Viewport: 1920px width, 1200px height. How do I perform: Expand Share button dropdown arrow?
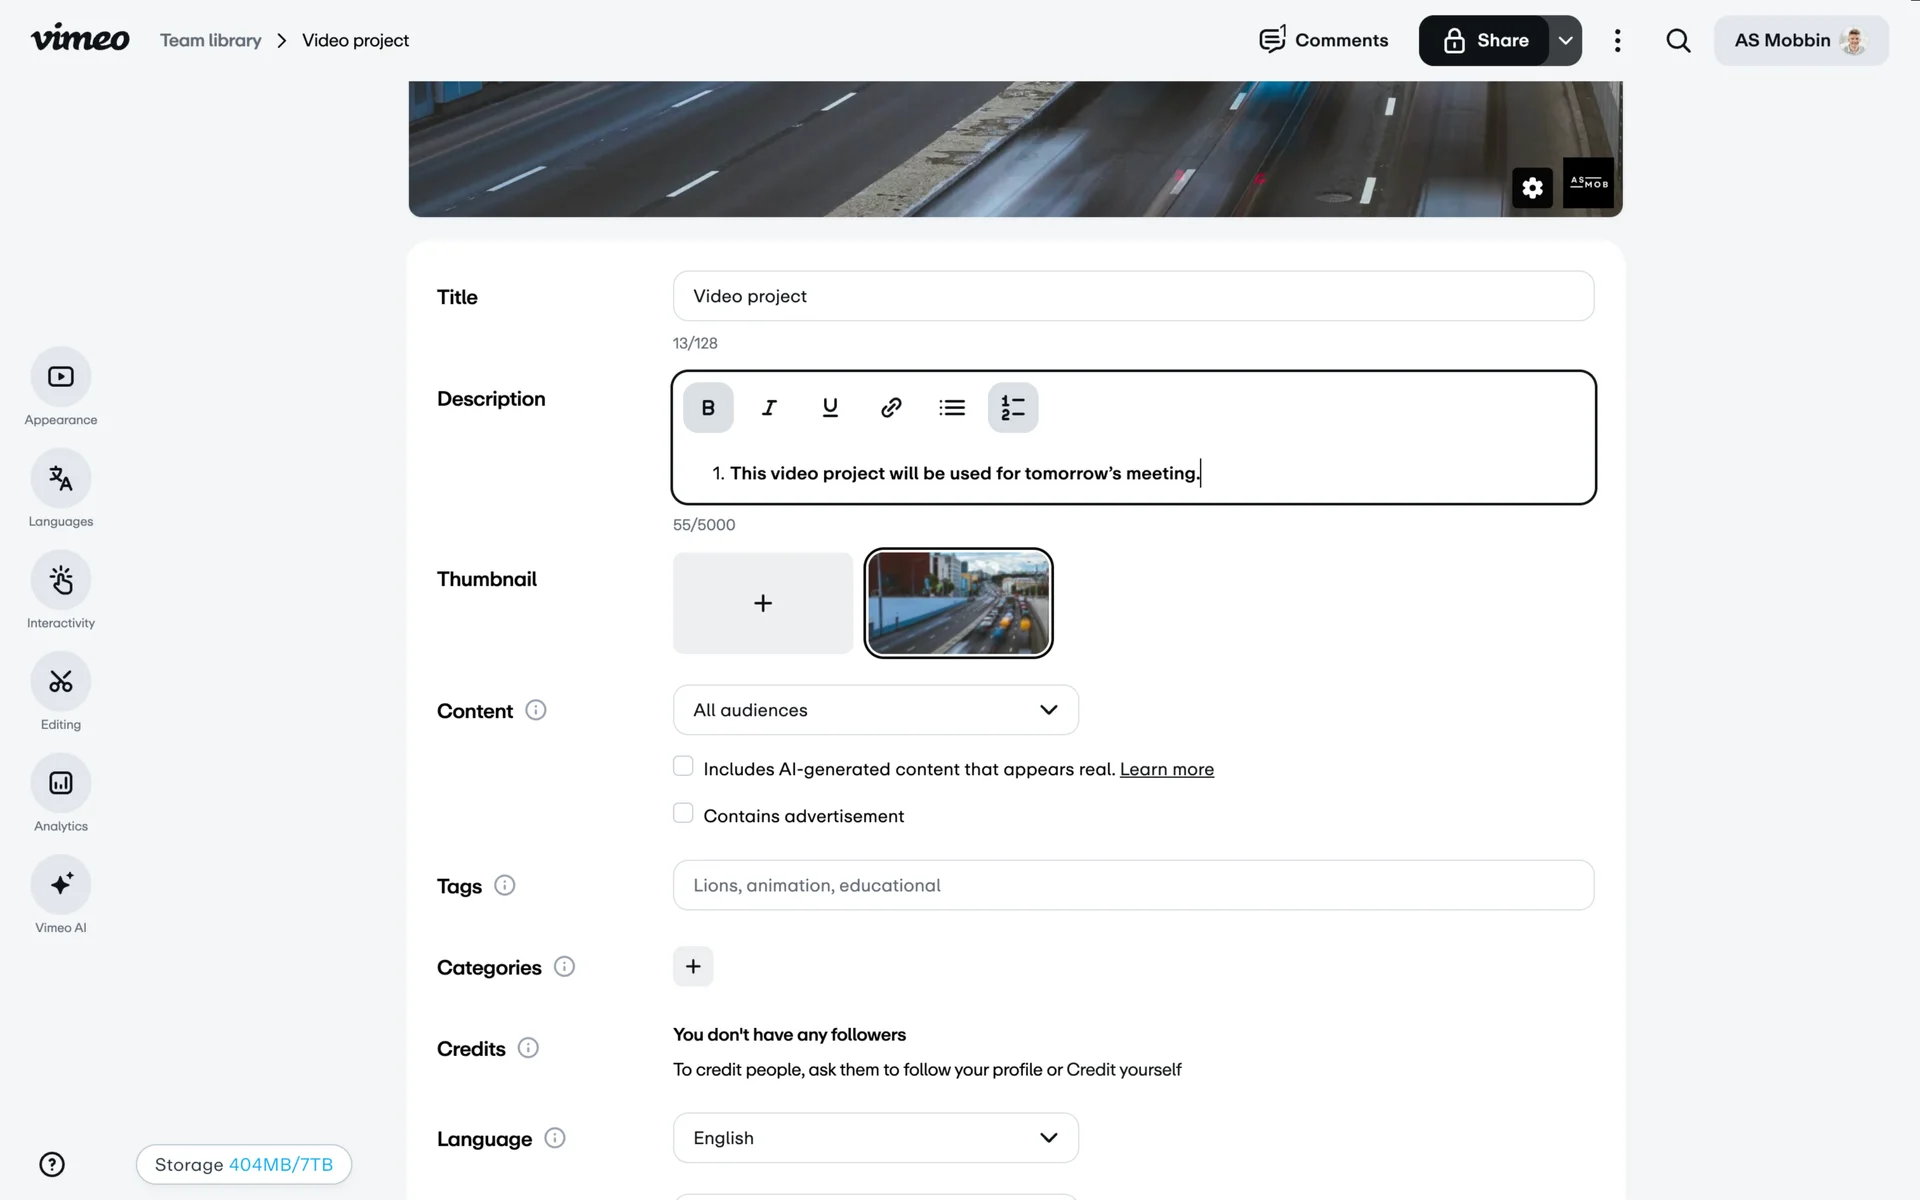1566,41
